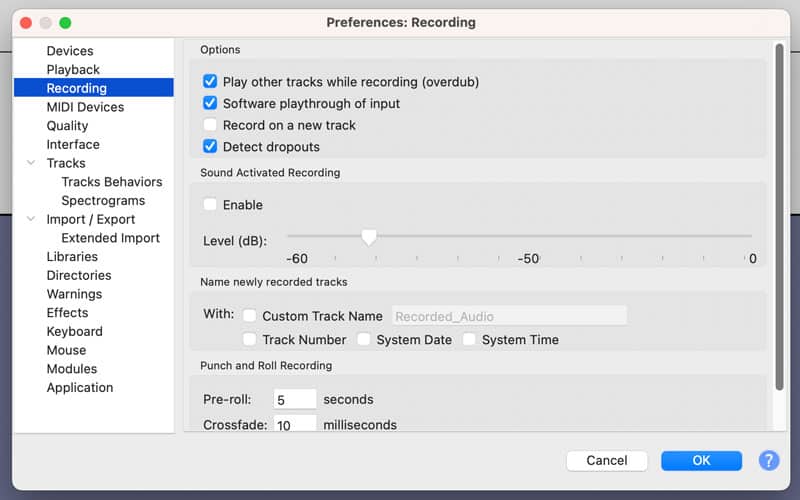800x500 pixels.
Task: Select Extended Import in the sidebar
Action: [110, 238]
